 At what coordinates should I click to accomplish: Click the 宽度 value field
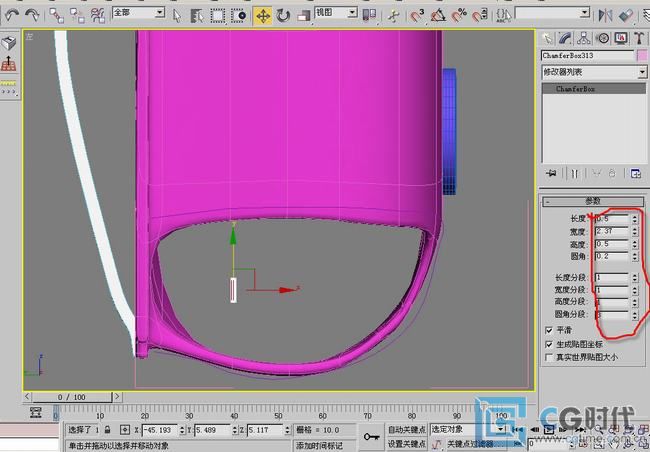click(612, 231)
